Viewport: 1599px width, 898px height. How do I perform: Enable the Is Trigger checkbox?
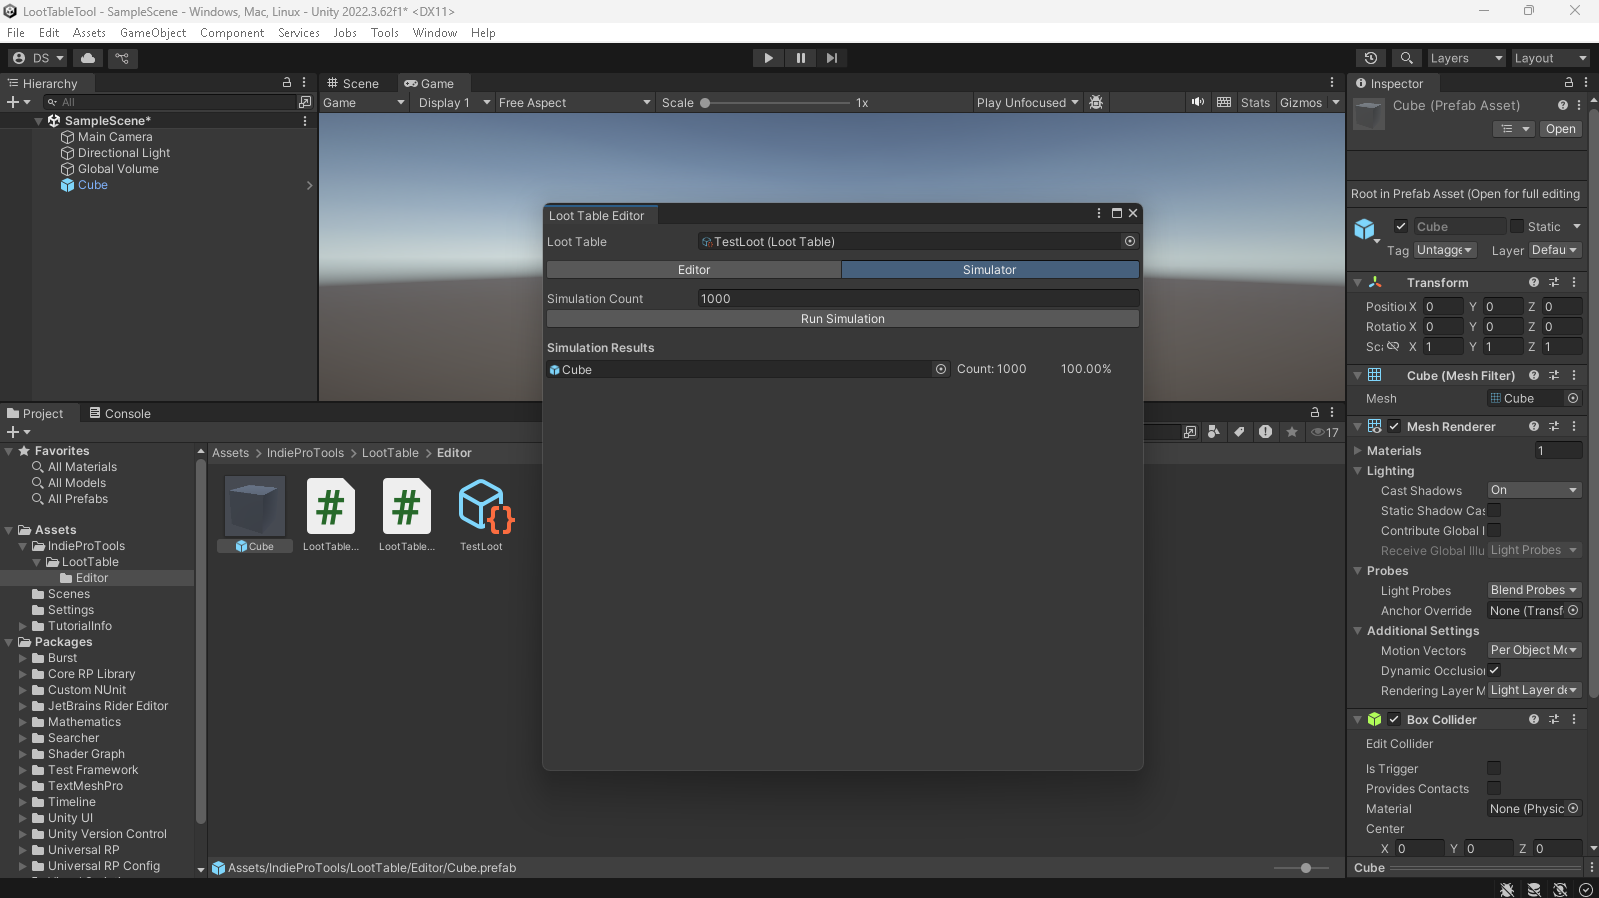[x=1494, y=768]
